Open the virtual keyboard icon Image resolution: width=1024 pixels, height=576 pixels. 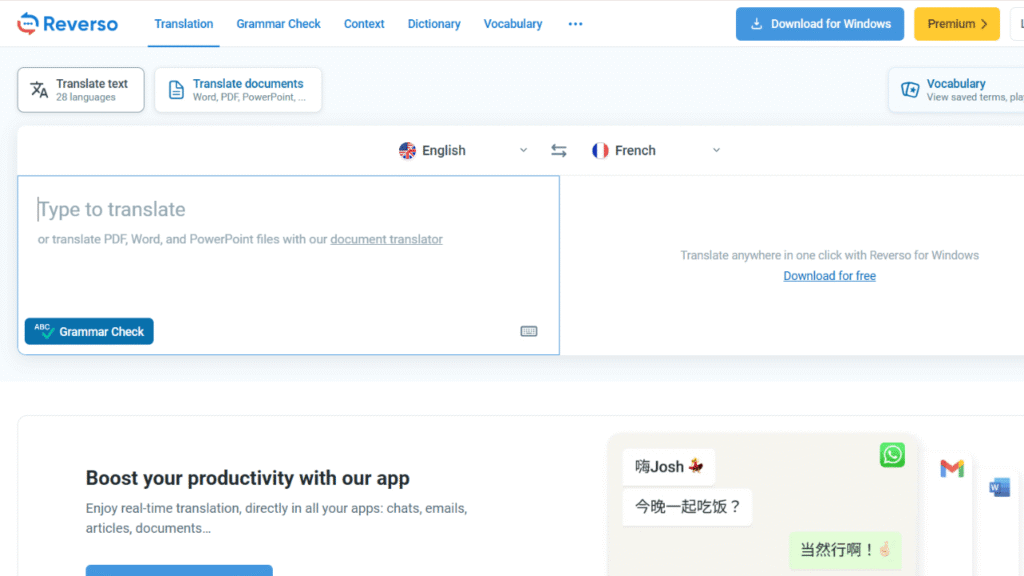pyautogui.click(x=529, y=331)
